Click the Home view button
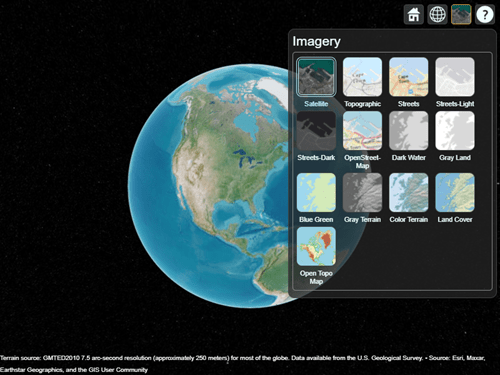 [414, 15]
